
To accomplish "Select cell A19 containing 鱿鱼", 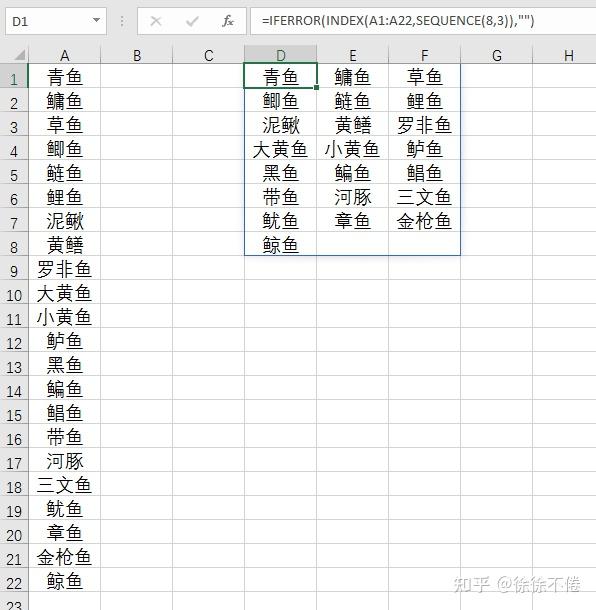I will (65, 508).
